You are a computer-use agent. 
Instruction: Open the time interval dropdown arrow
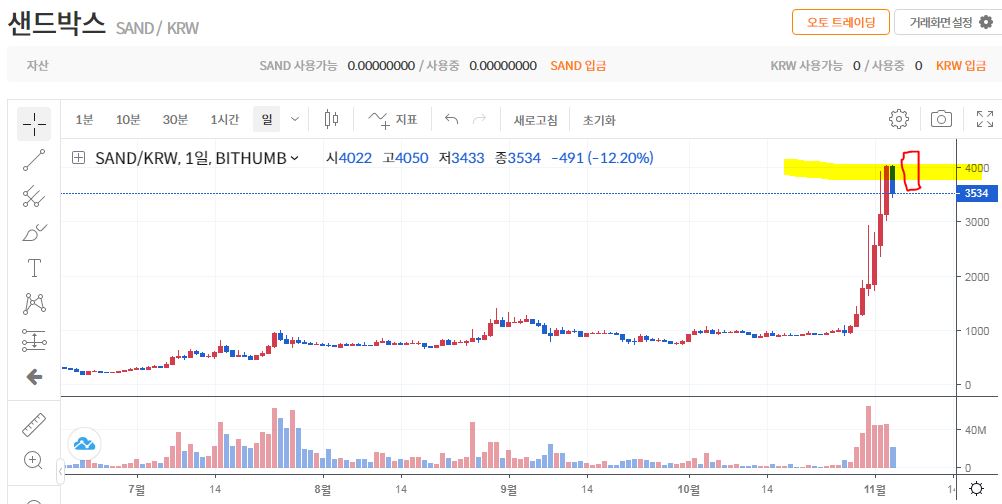pos(295,119)
